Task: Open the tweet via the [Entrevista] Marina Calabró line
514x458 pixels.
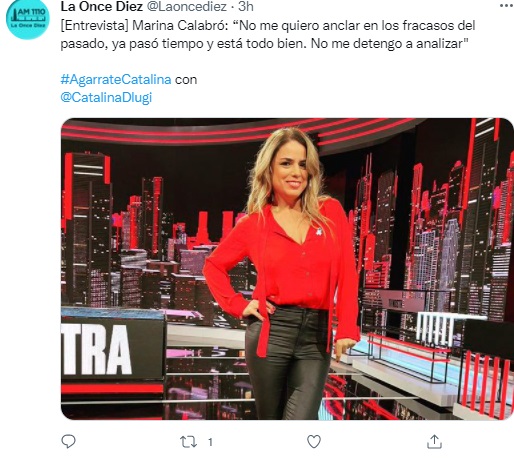Action: coord(268,26)
